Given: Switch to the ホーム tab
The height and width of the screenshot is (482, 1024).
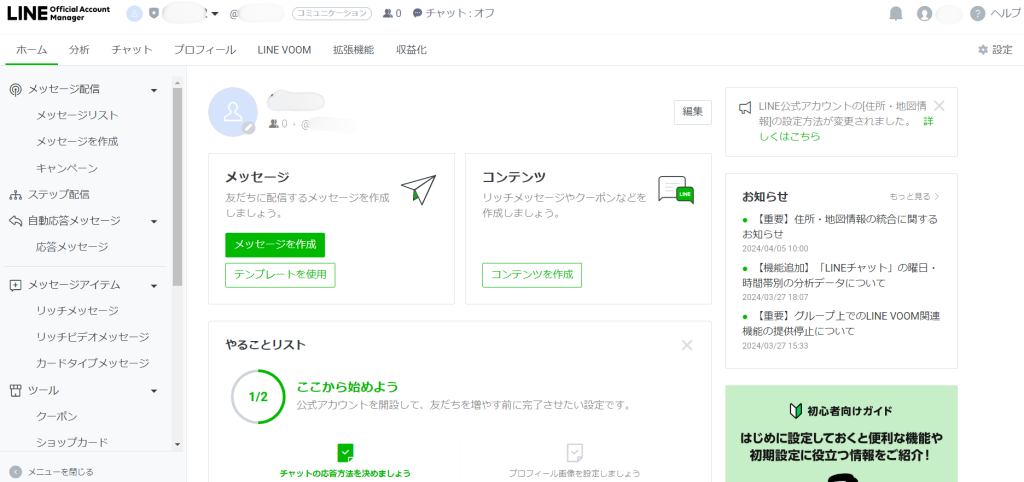Looking at the screenshot, I should click(31, 50).
